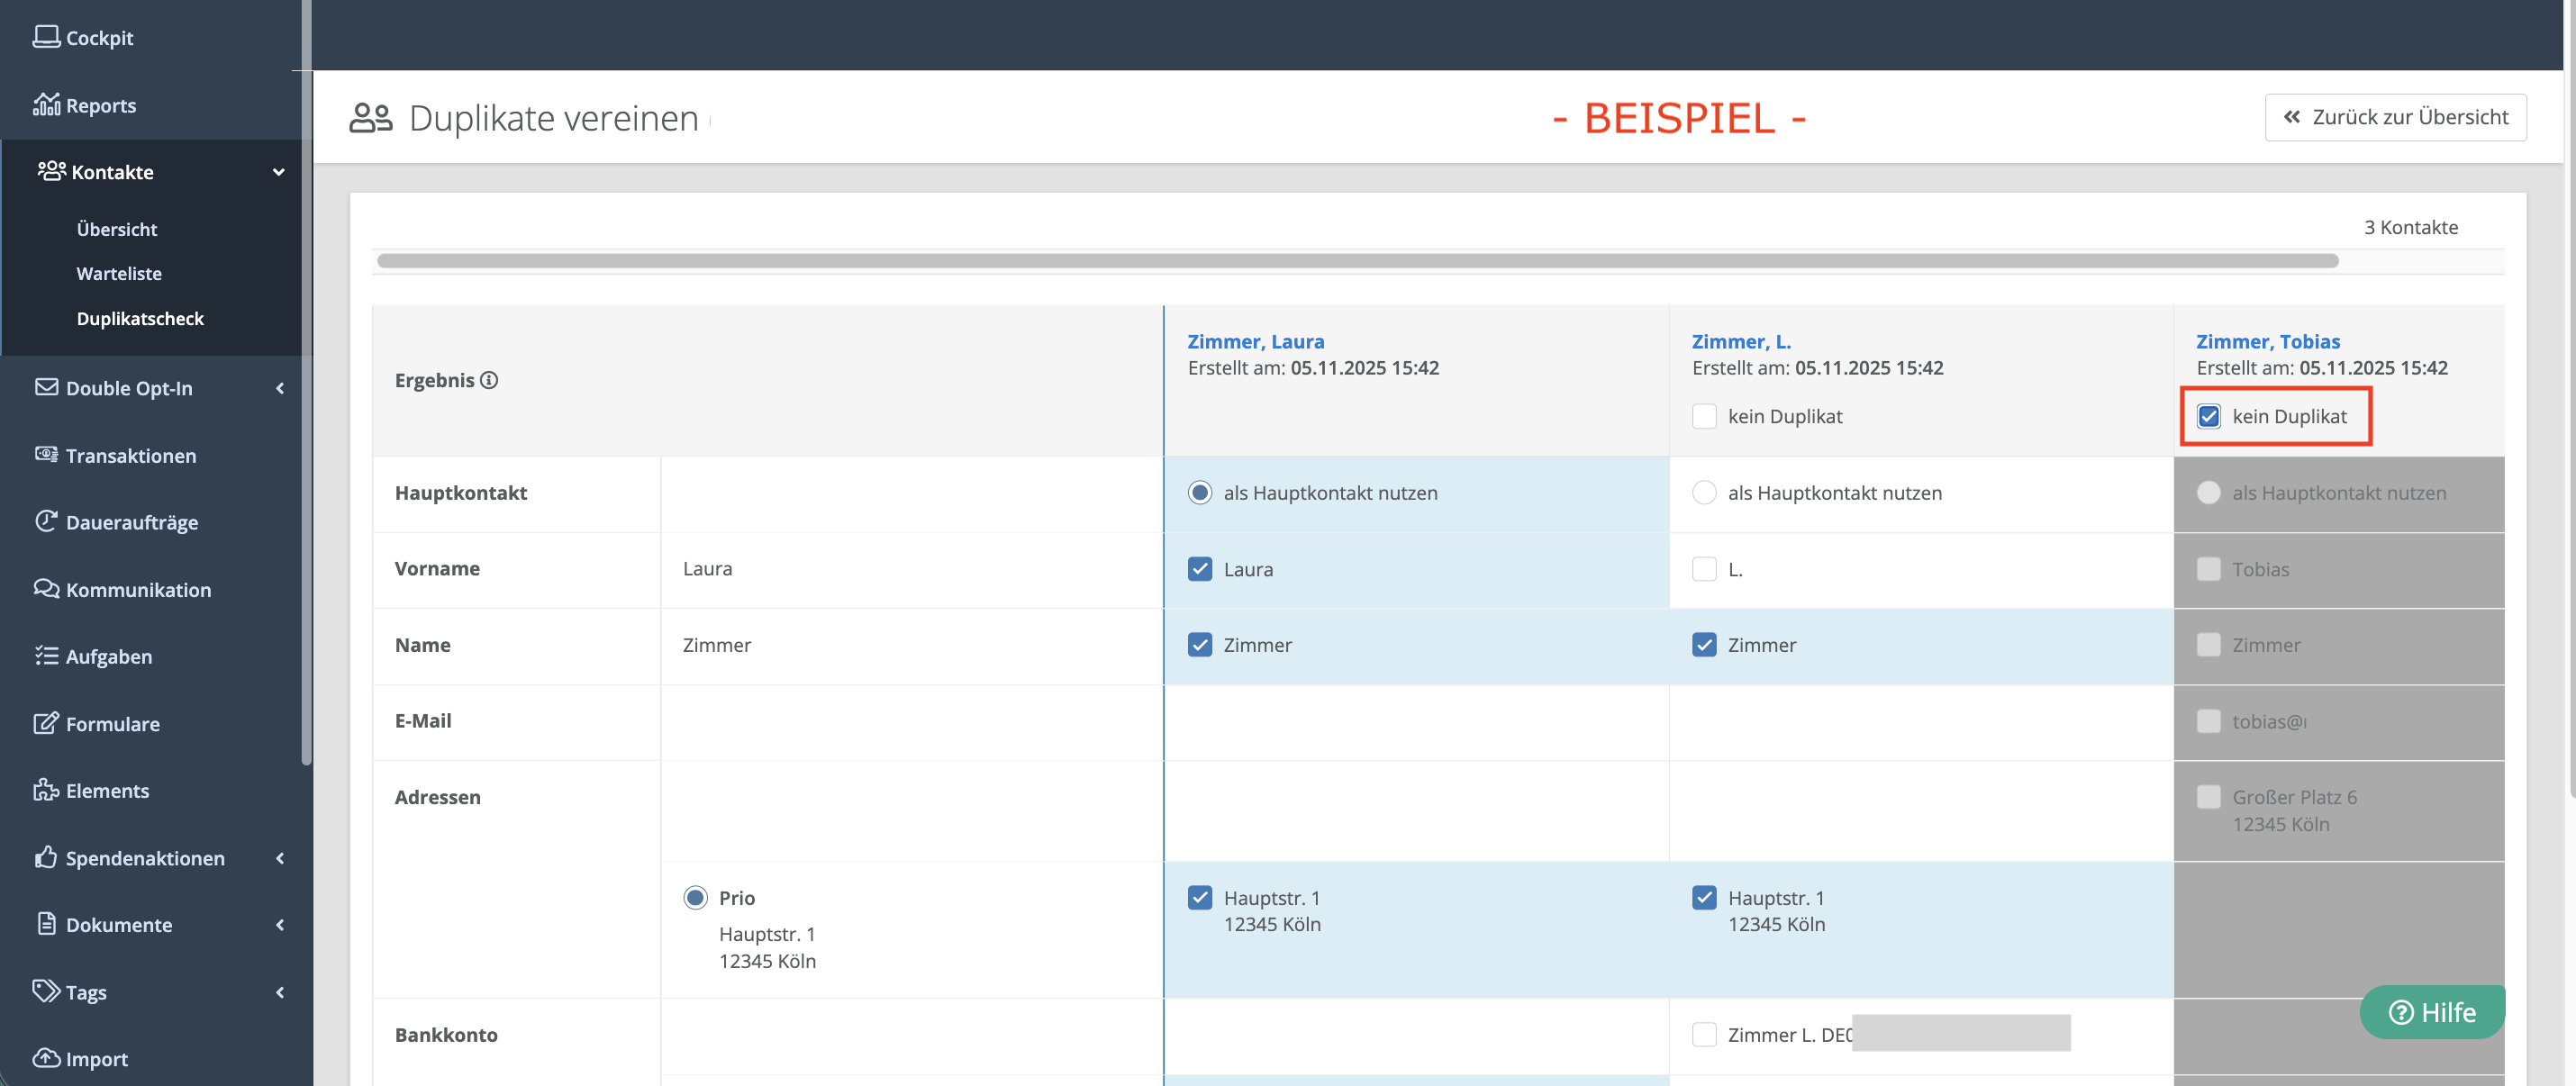Select Zimmer, L. als Hauptkontakt nutzen

click(1704, 492)
